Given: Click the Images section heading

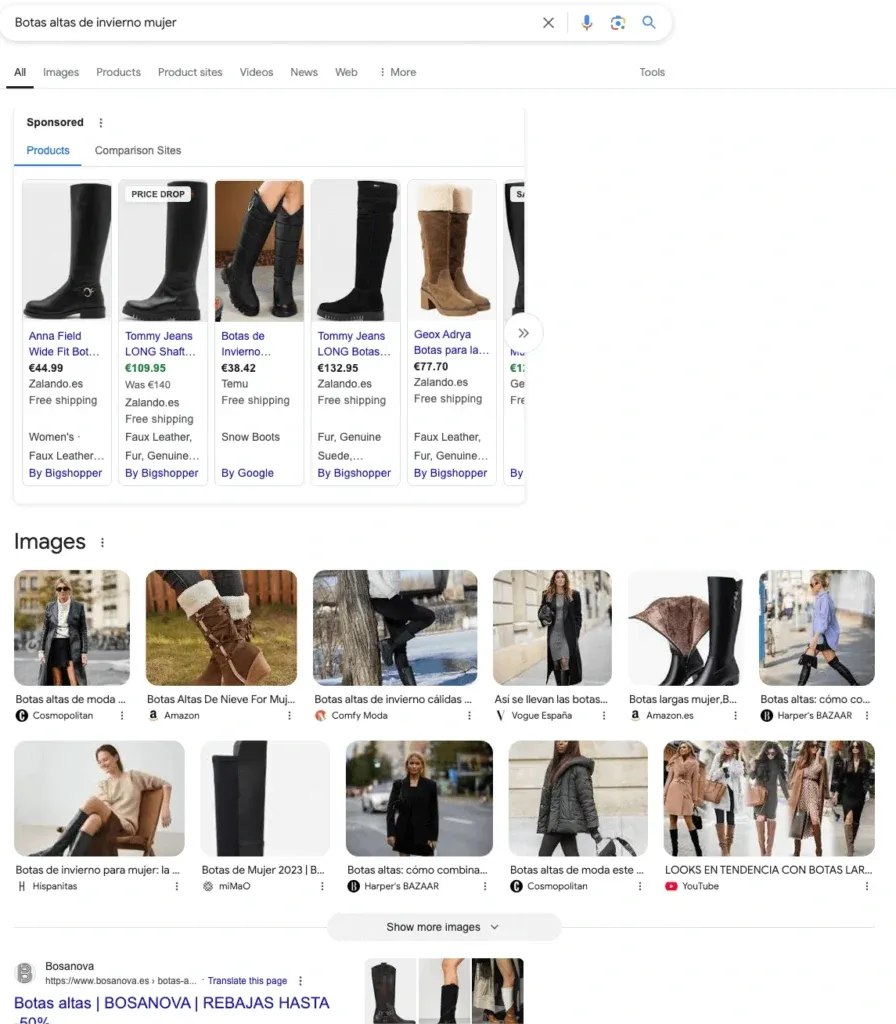Looking at the screenshot, I should pyautogui.click(x=50, y=542).
